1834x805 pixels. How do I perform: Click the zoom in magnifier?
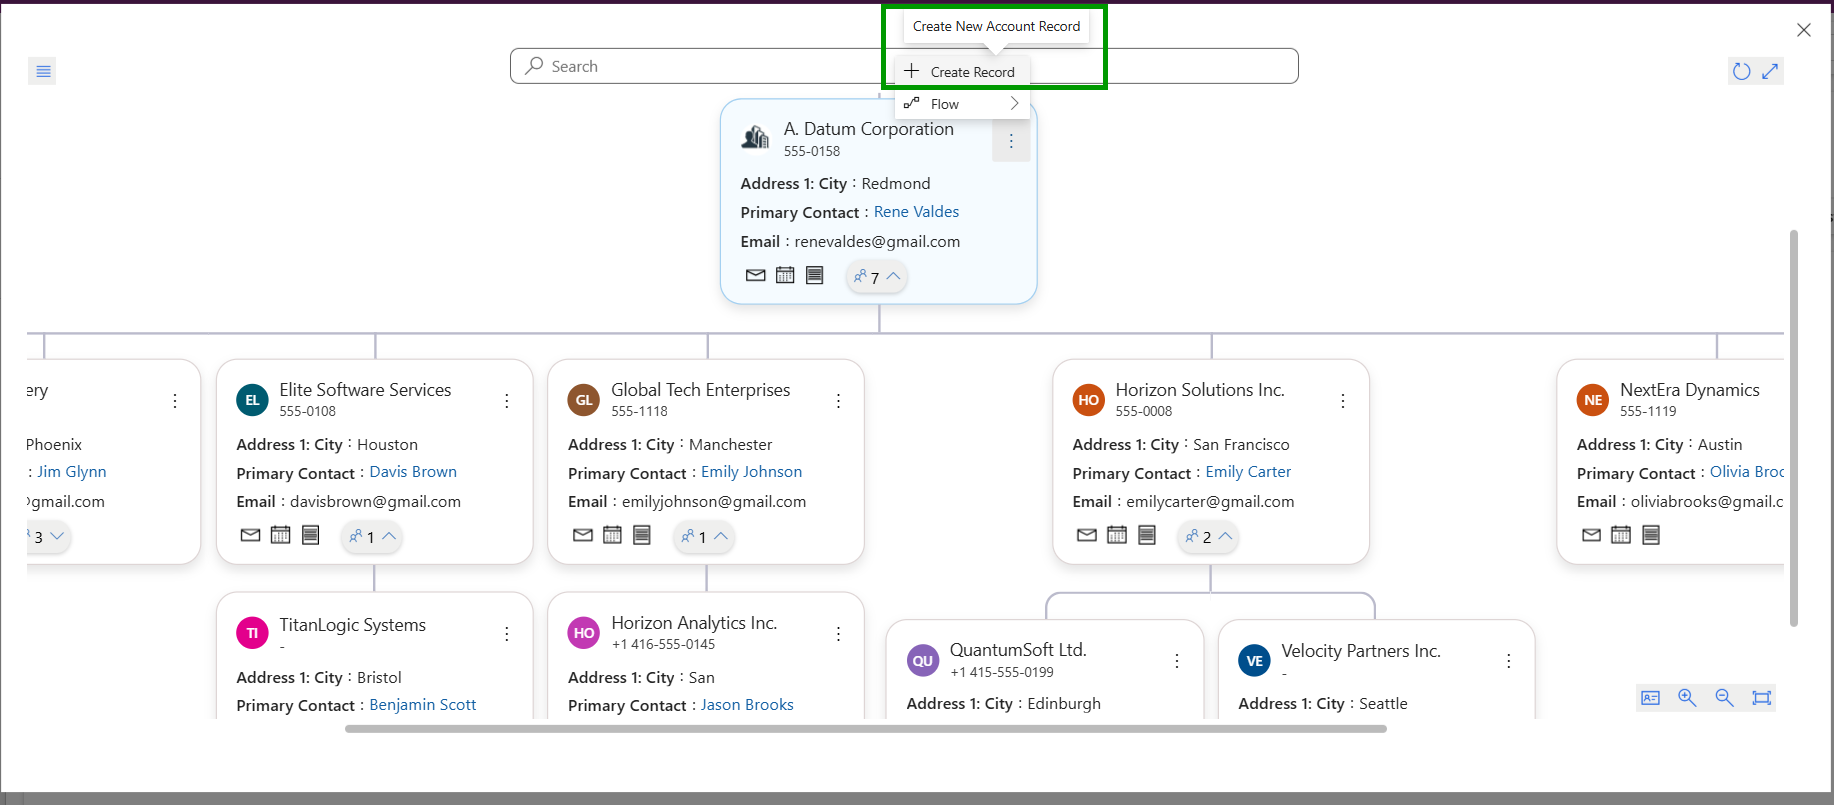(1688, 698)
